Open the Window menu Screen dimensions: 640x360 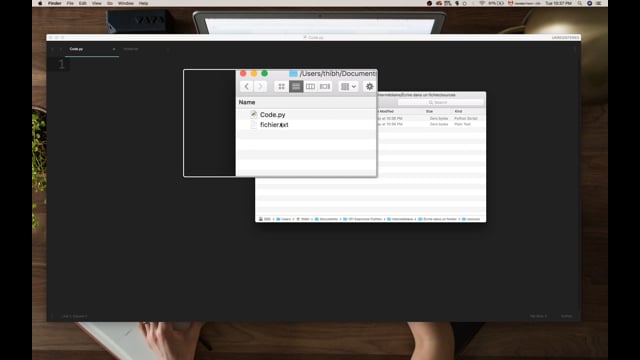(126, 3)
